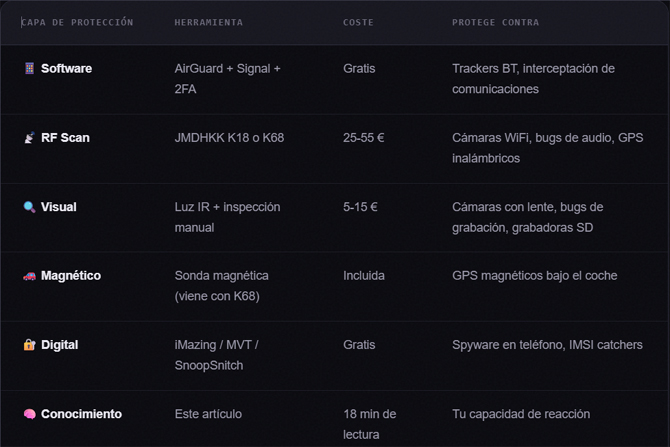
Task: Click the pink brain icon beside Conocimiento
Action: (29, 414)
